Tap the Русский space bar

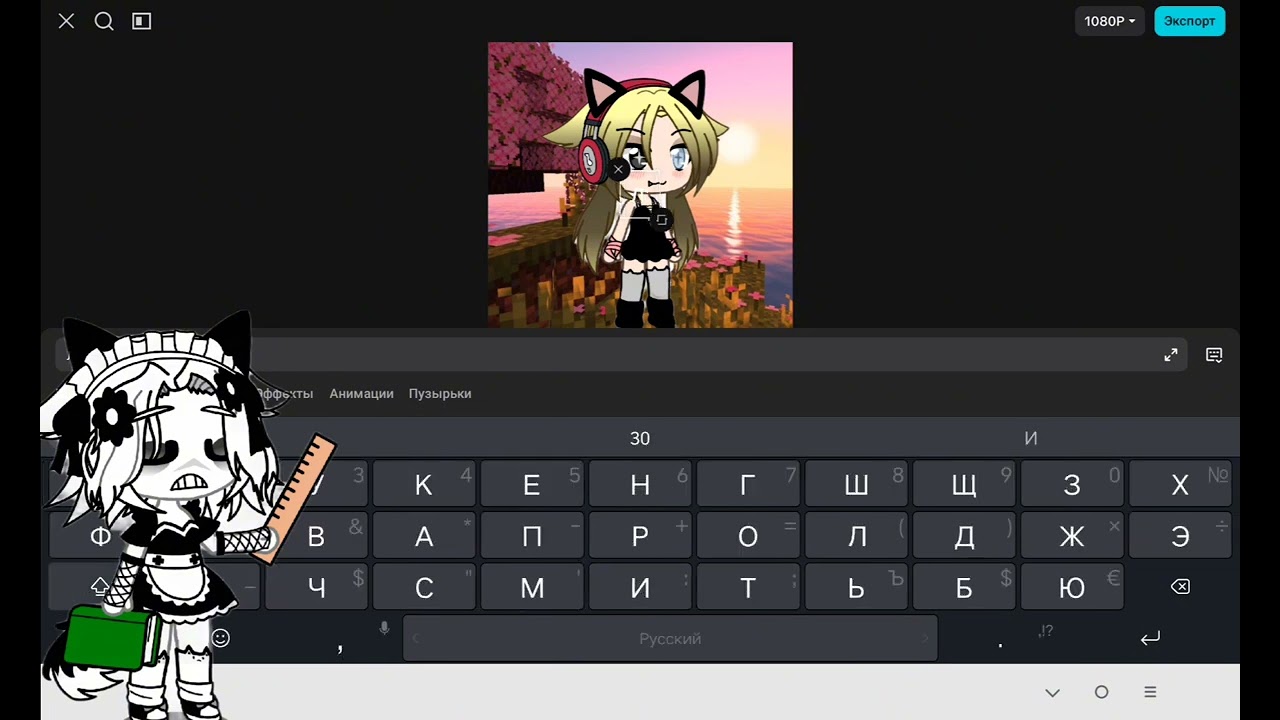pos(670,638)
